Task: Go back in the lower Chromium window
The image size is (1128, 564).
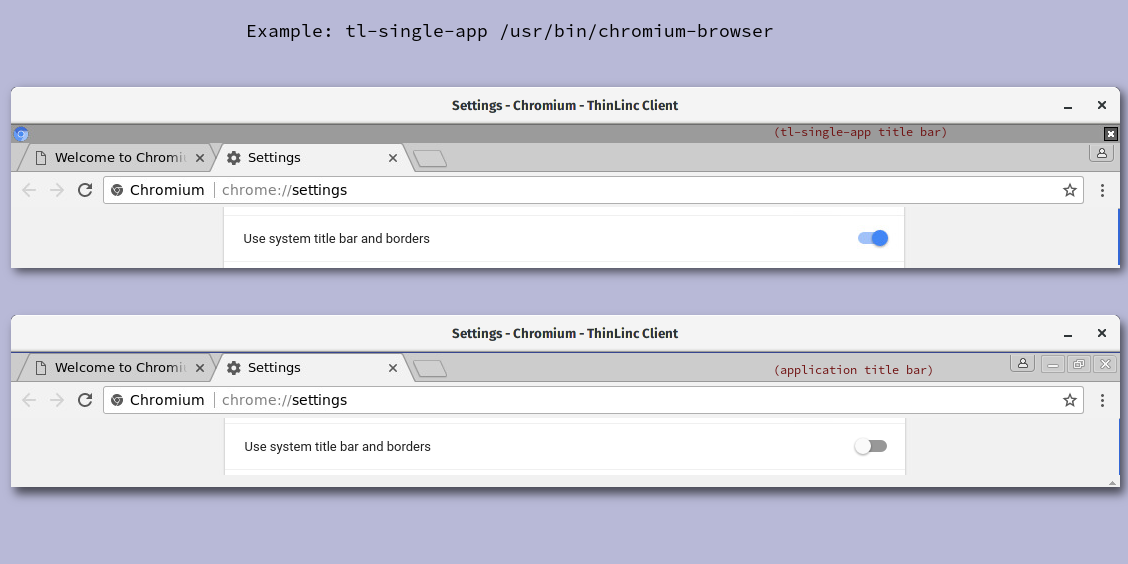Action: point(29,400)
